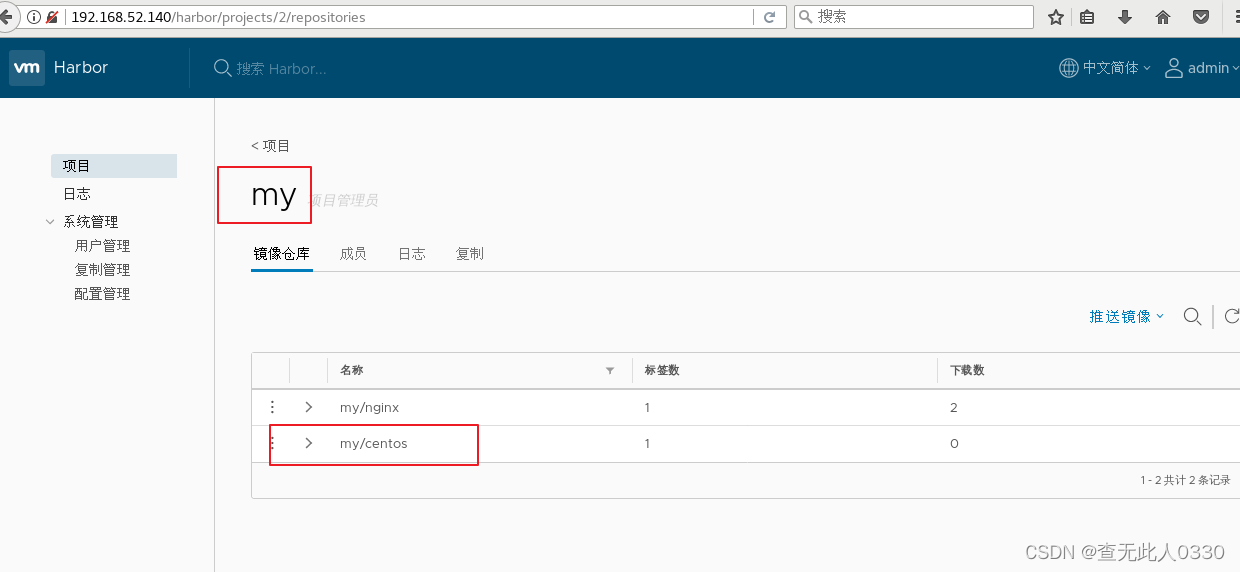Click the address bar URL field

410,17
